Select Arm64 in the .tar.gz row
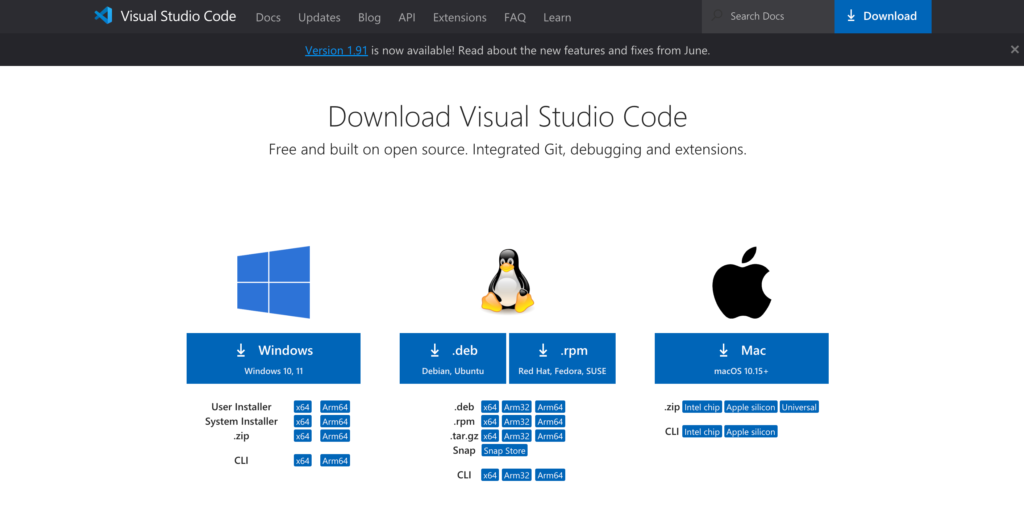Viewport: 1024px width, 511px height. click(x=550, y=436)
